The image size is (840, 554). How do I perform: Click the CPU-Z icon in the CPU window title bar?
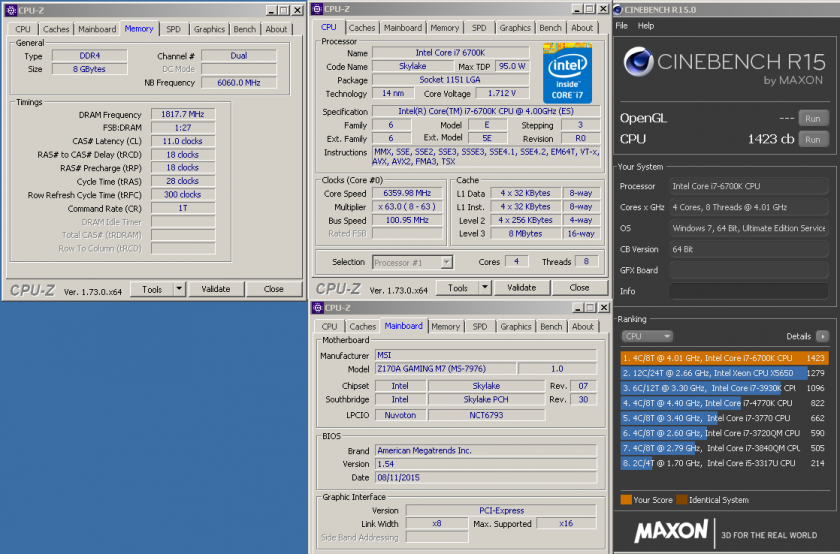click(317, 9)
